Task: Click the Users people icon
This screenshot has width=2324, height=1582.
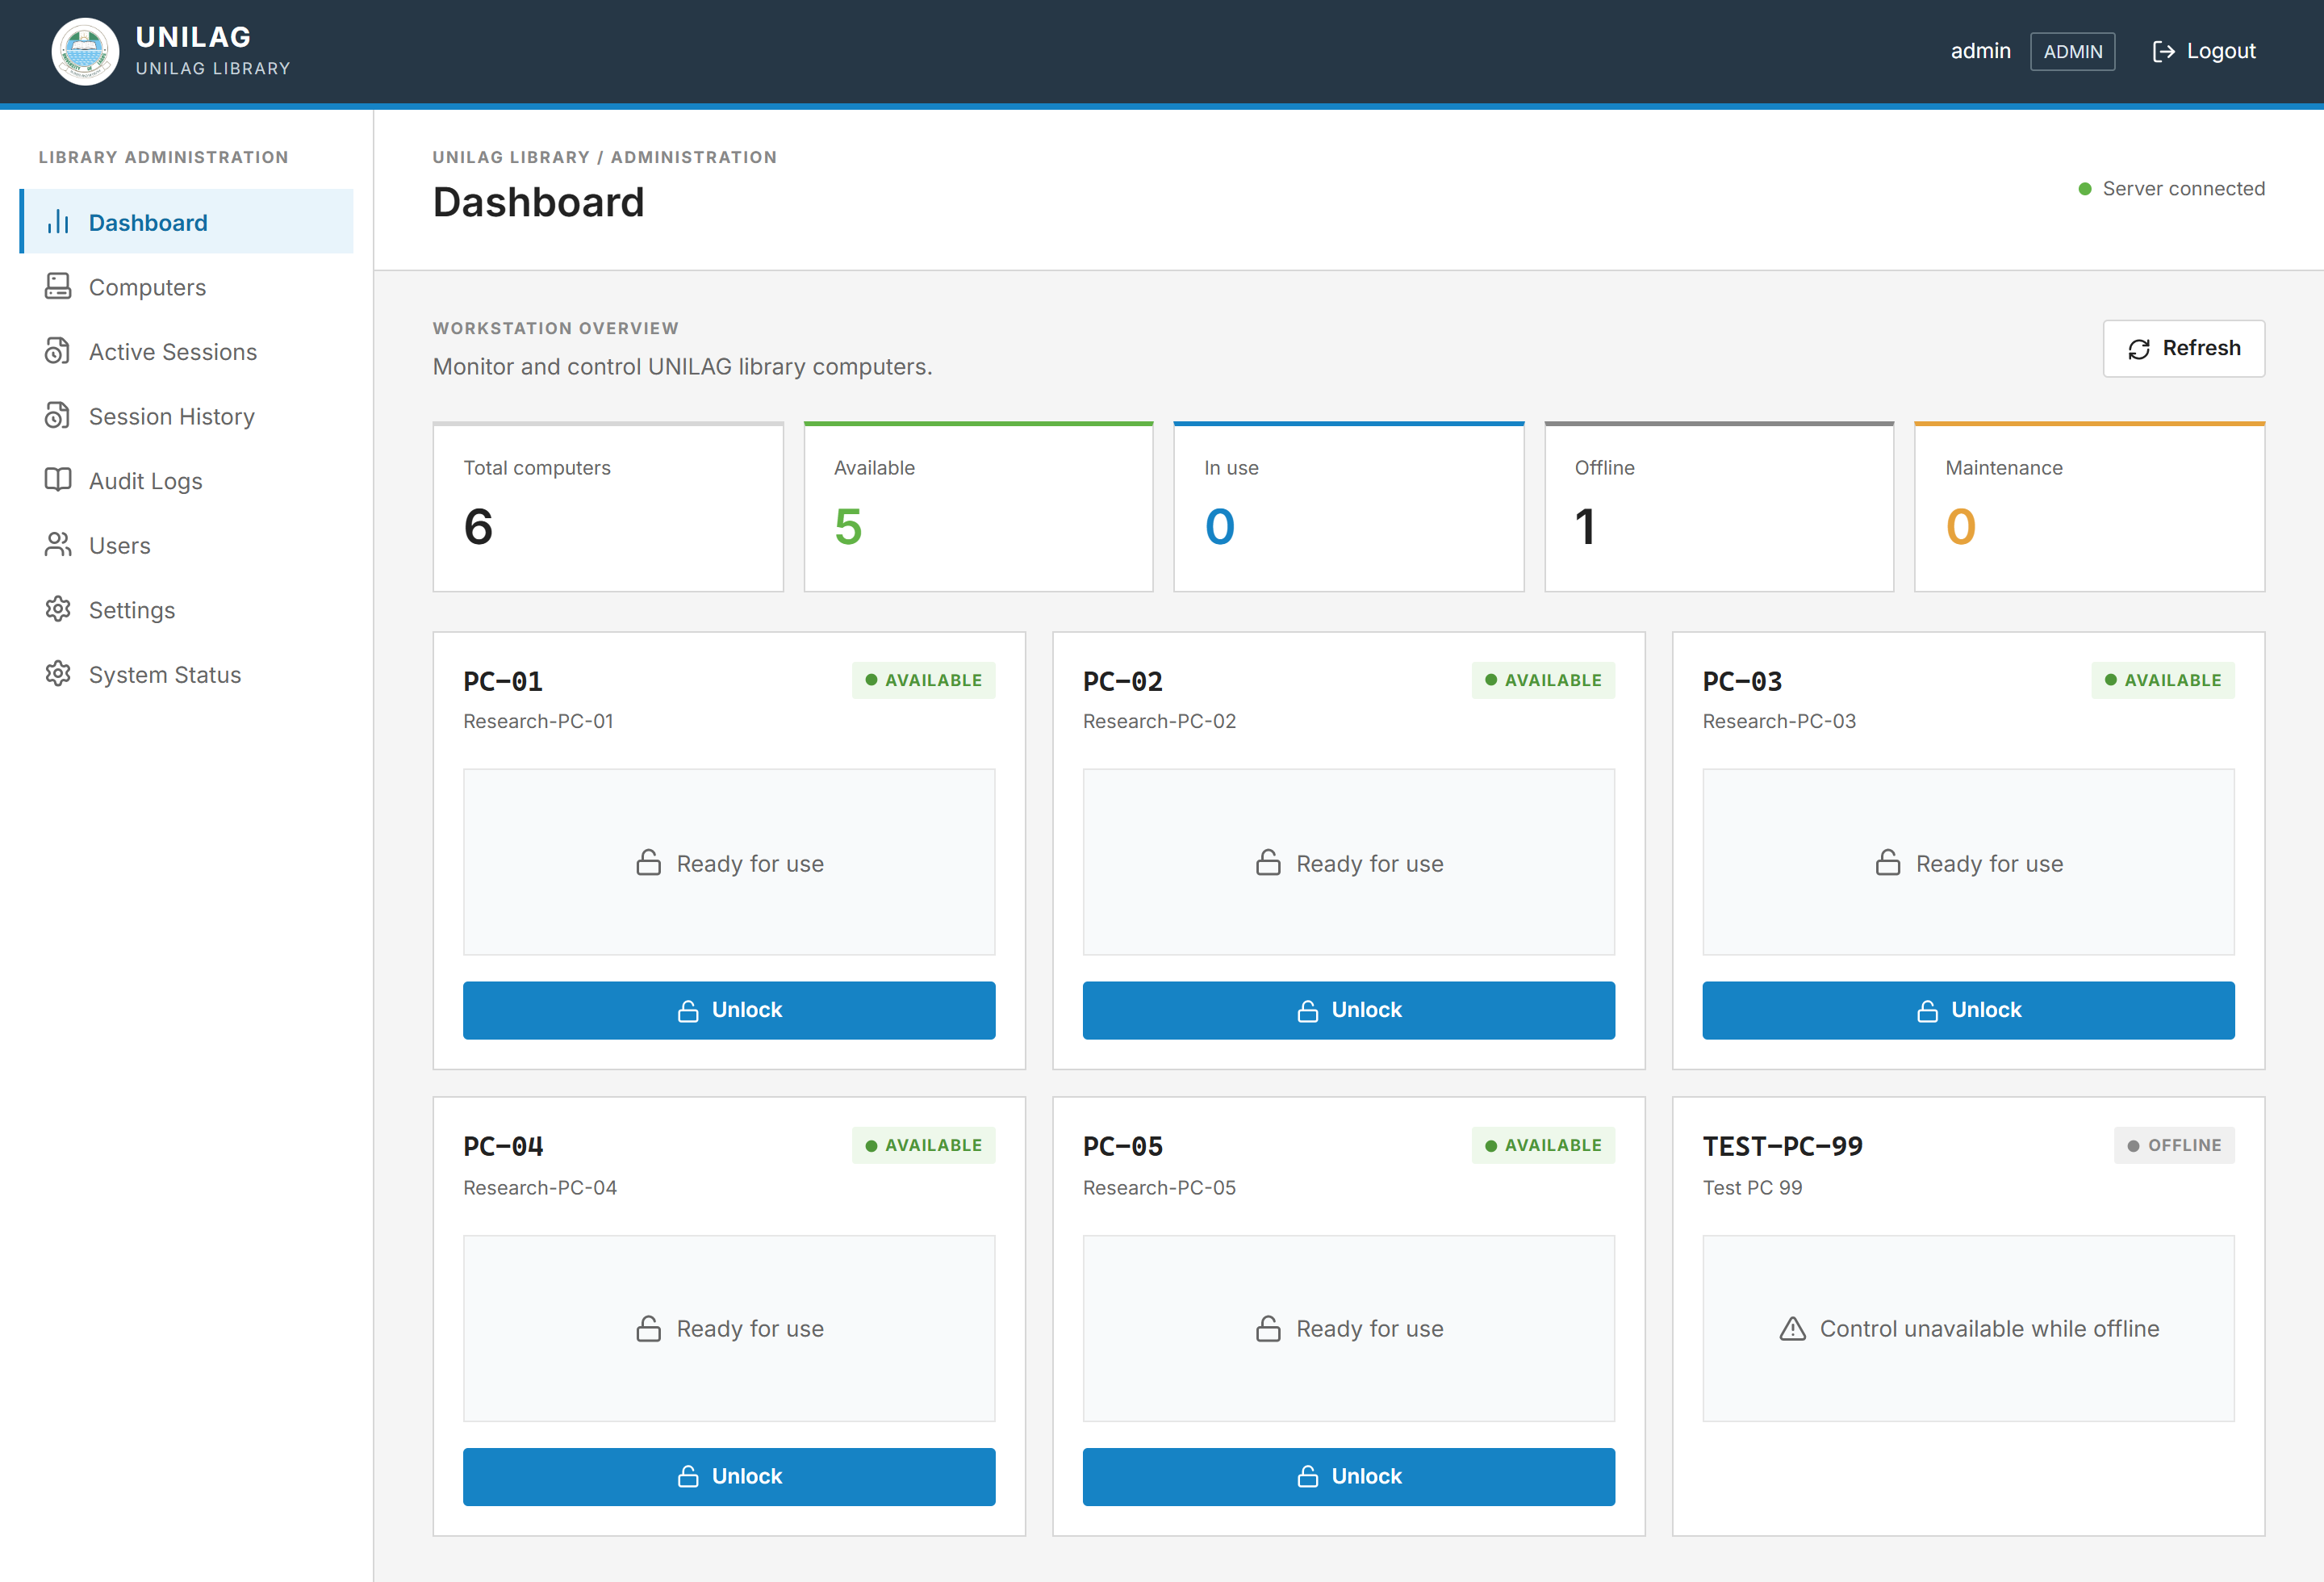Action: pyautogui.click(x=58, y=545)
